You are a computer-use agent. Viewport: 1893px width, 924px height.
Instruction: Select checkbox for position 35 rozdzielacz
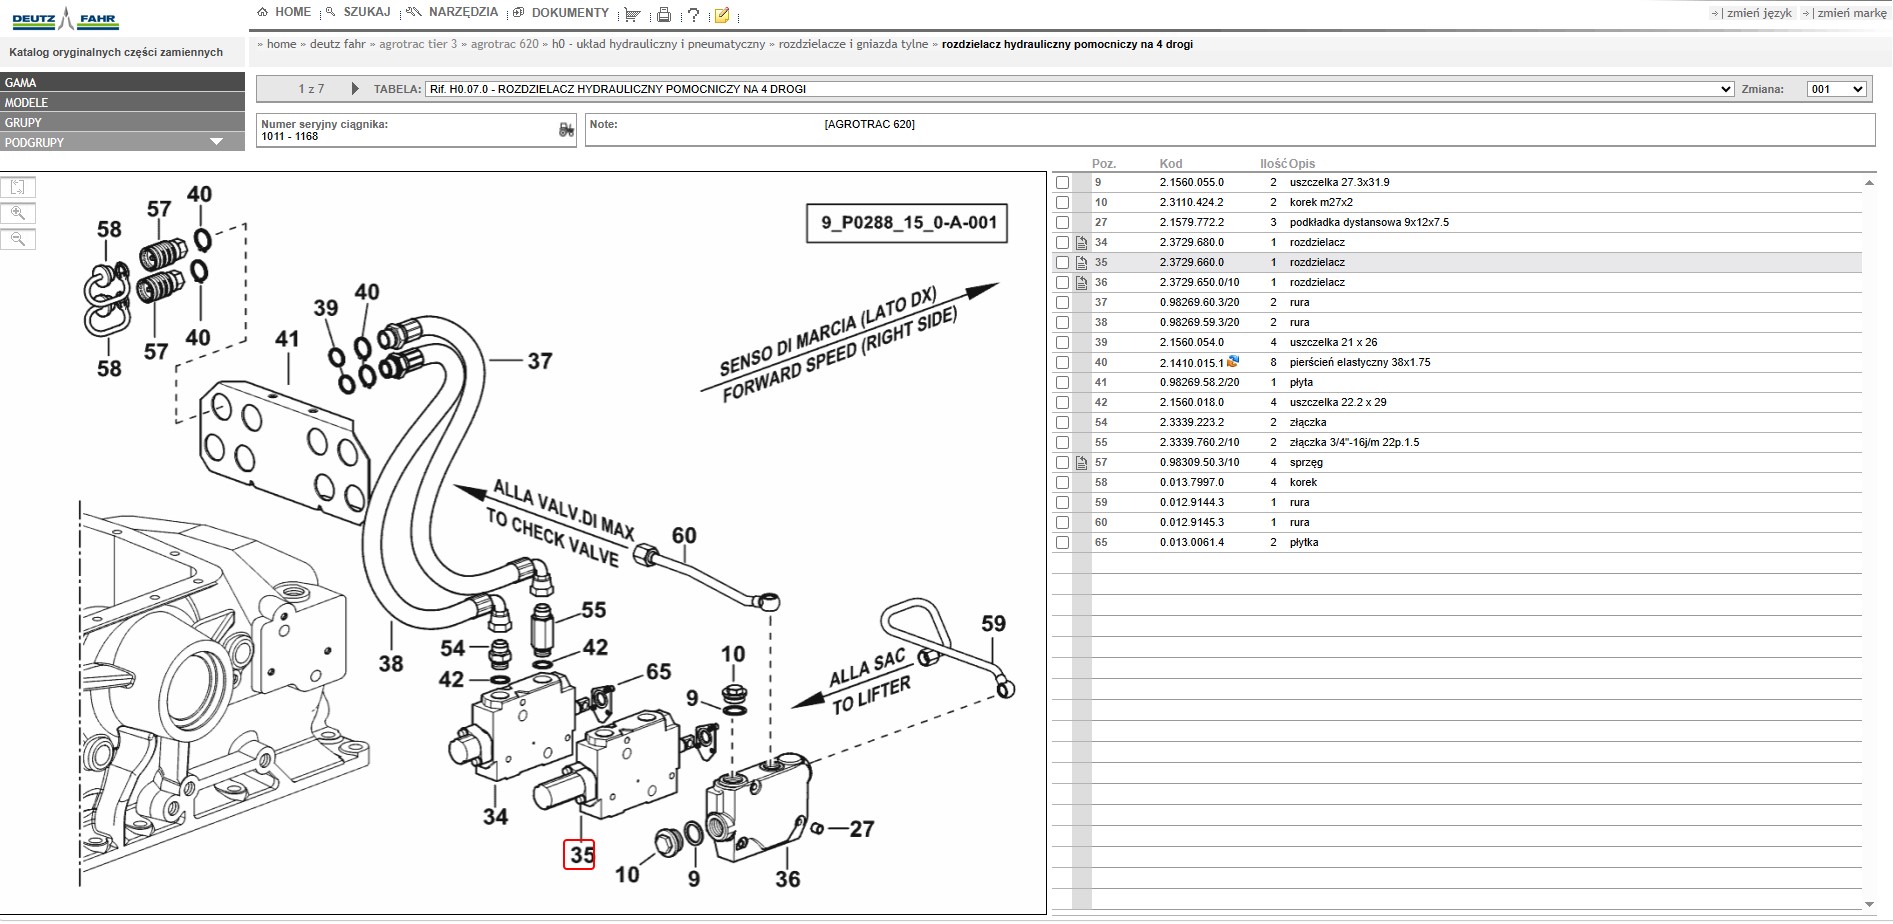pyautogui.click(x=1062, y=263)
